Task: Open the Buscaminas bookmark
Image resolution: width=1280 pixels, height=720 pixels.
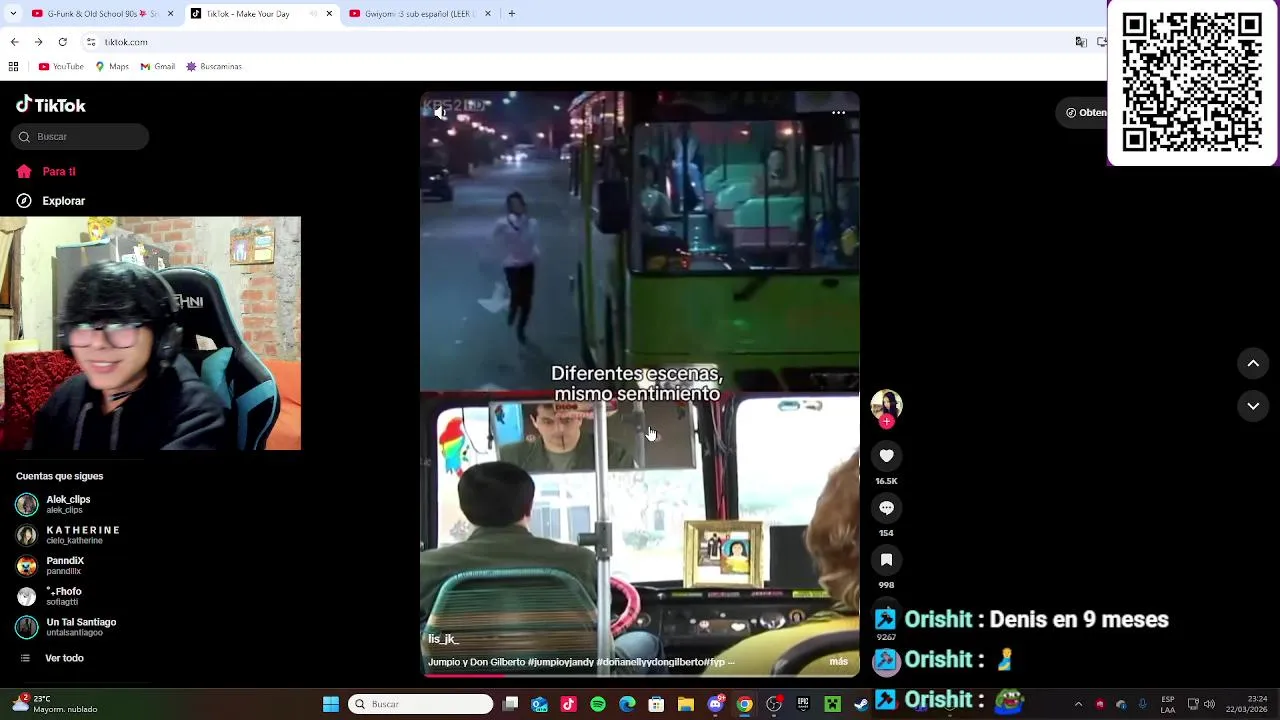Action: [x=214, y=67]
